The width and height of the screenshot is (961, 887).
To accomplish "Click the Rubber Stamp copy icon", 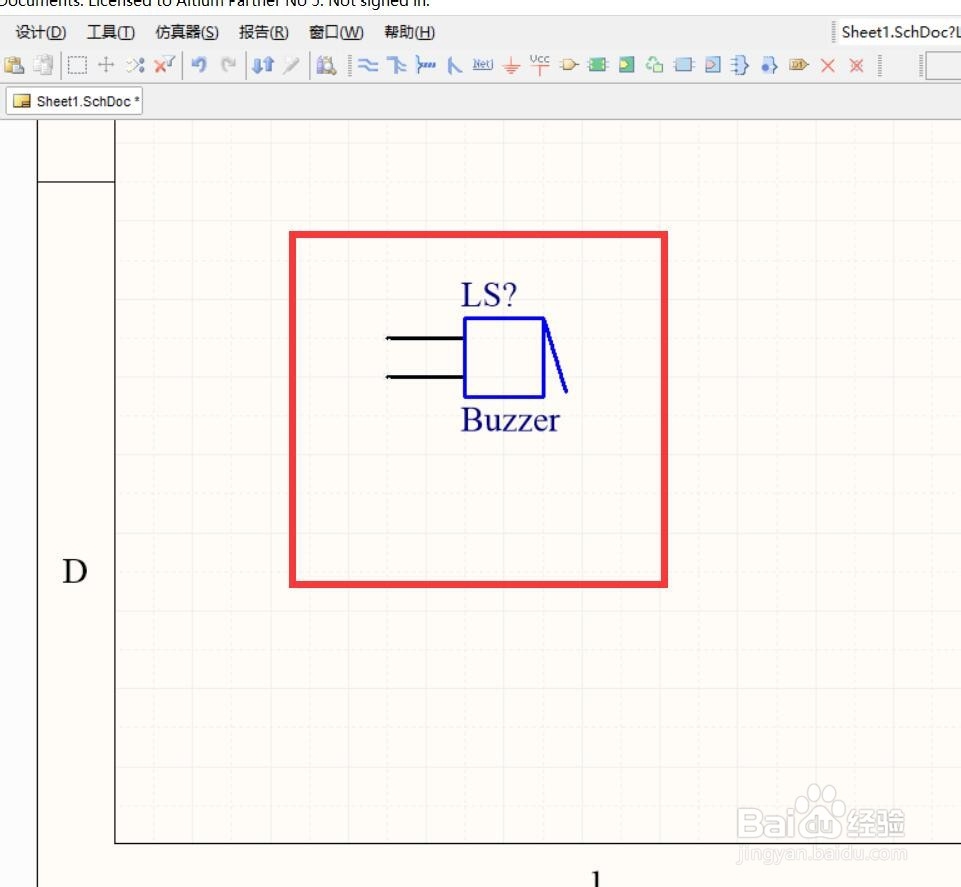I will coord(44,65).
